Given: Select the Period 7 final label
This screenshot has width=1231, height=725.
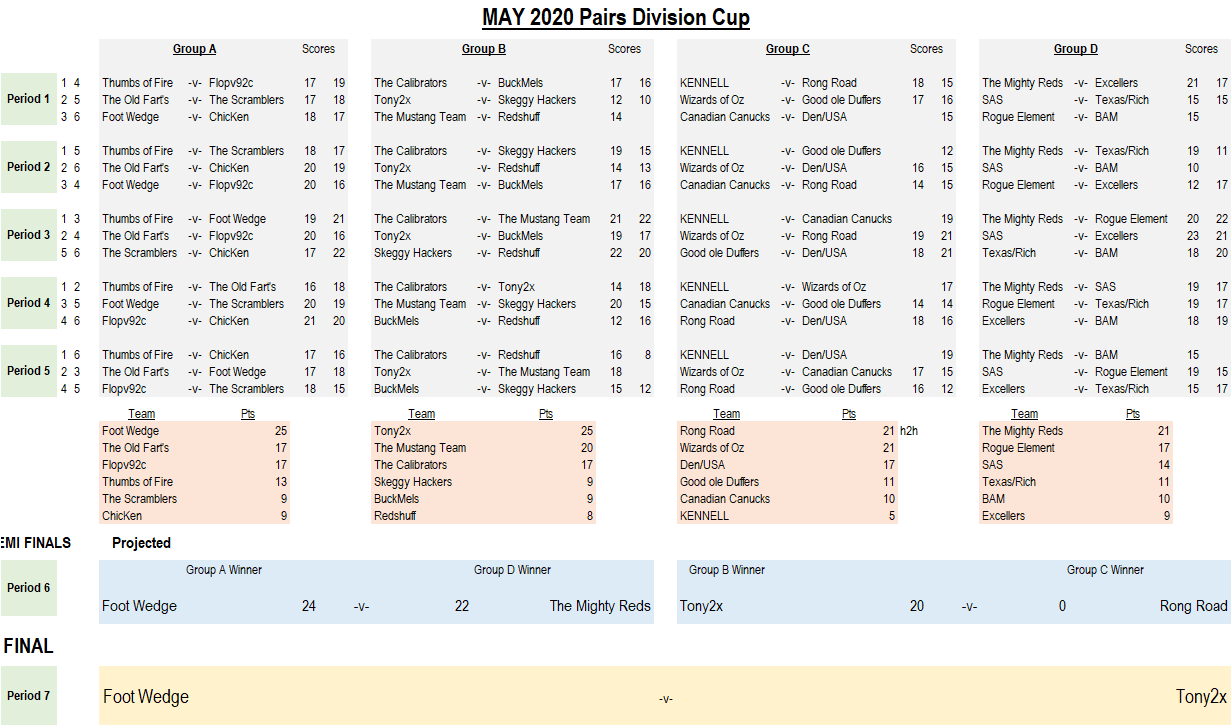Looking at the screenshot, I should point(28,696).
